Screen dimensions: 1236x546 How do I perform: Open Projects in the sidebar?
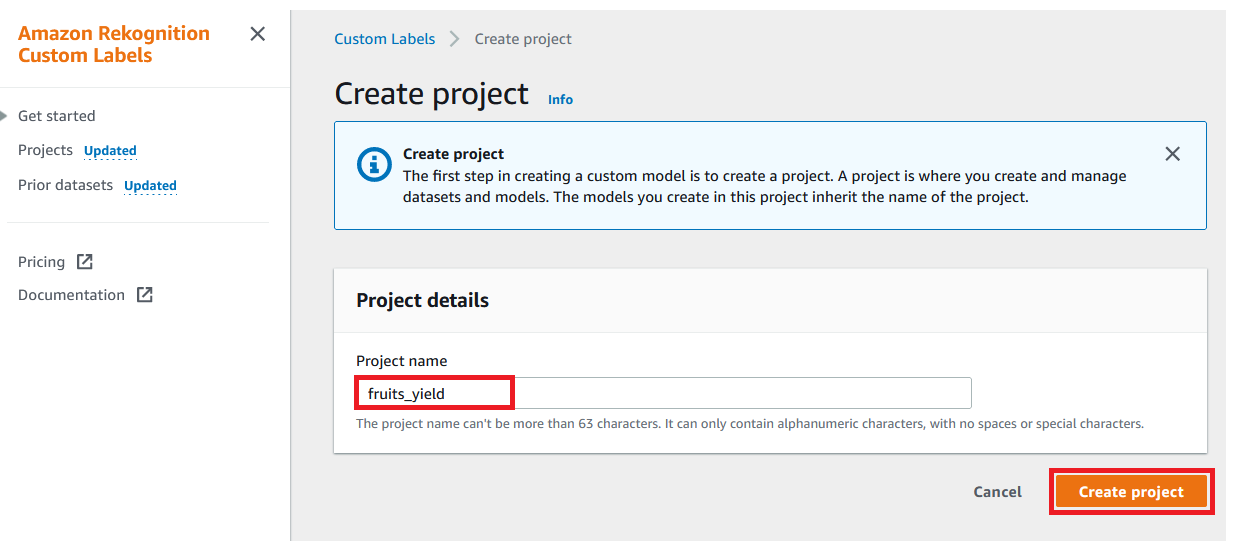45,150
